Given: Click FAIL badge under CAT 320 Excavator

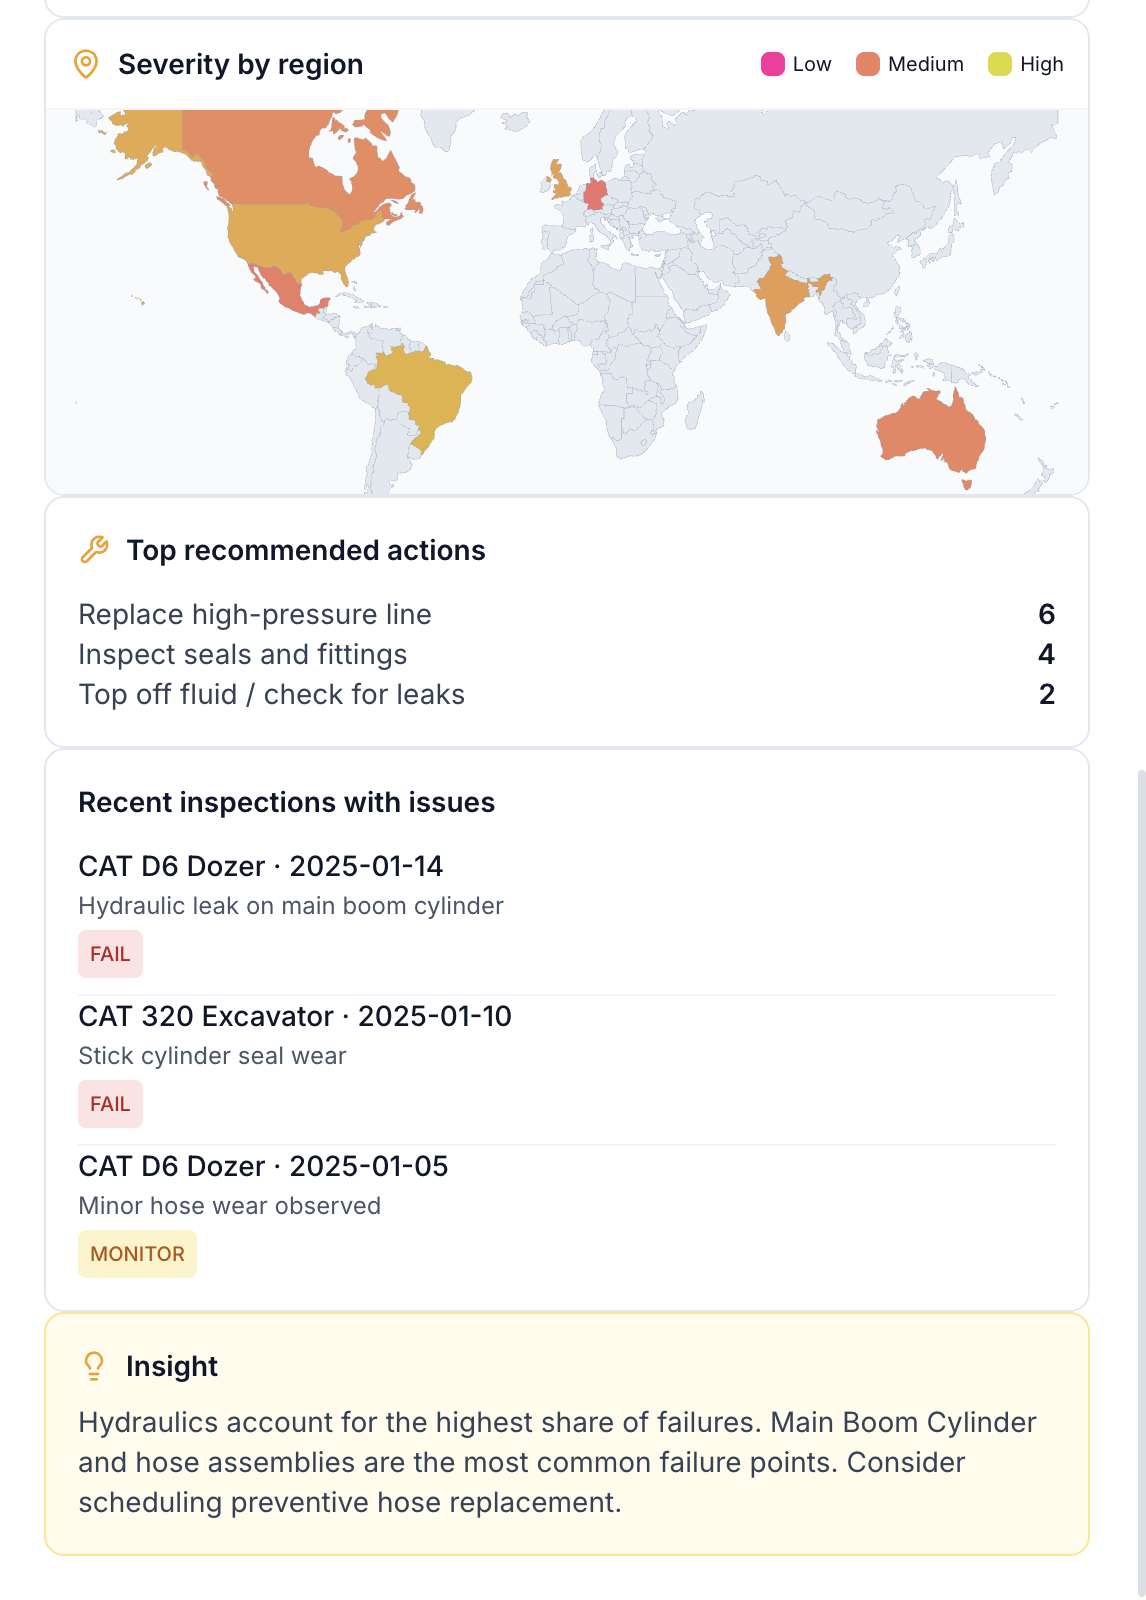Looking at the screenshot, I should tap(110, 1104).
